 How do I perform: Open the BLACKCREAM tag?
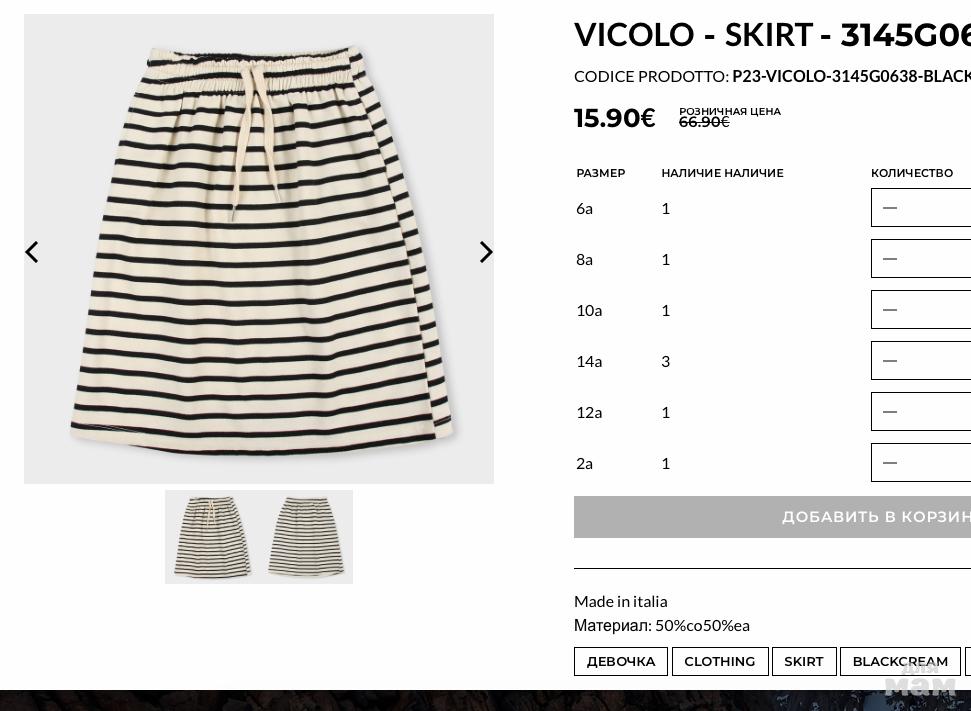tap(900, 661)
